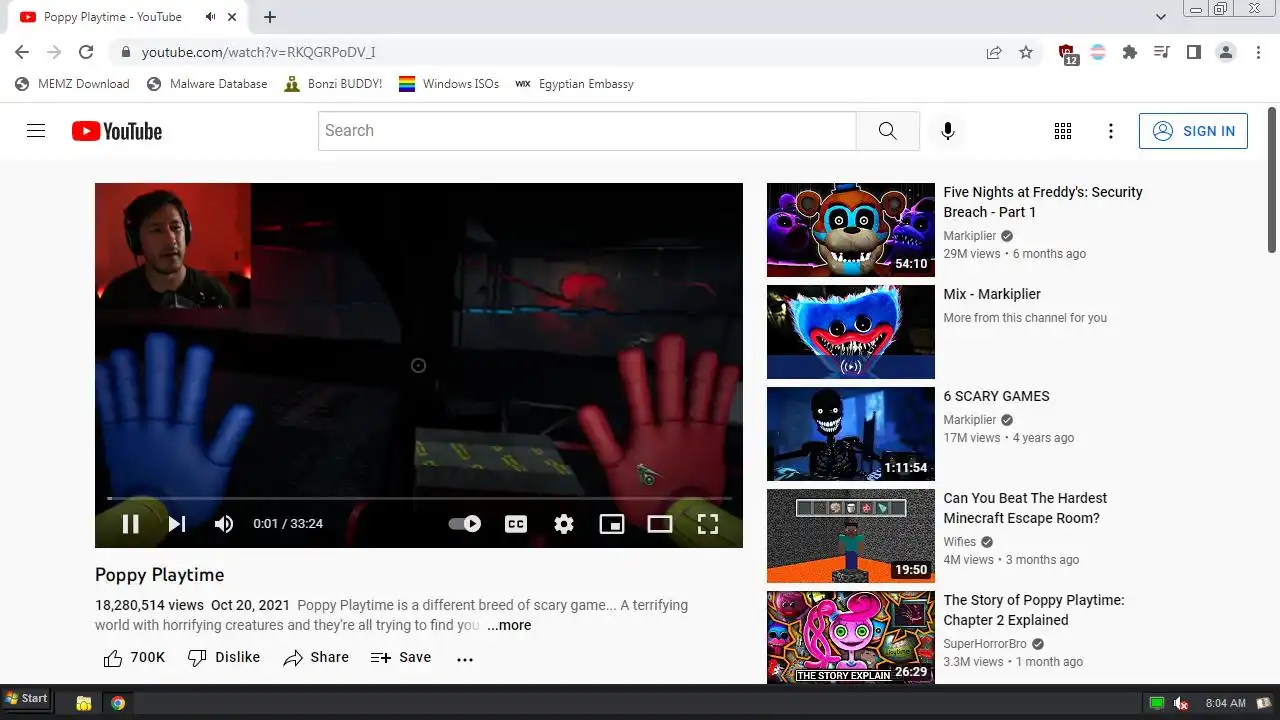Open the tab search chevron
This screenshot has height=720, width=1280.
pos(1160,17)
